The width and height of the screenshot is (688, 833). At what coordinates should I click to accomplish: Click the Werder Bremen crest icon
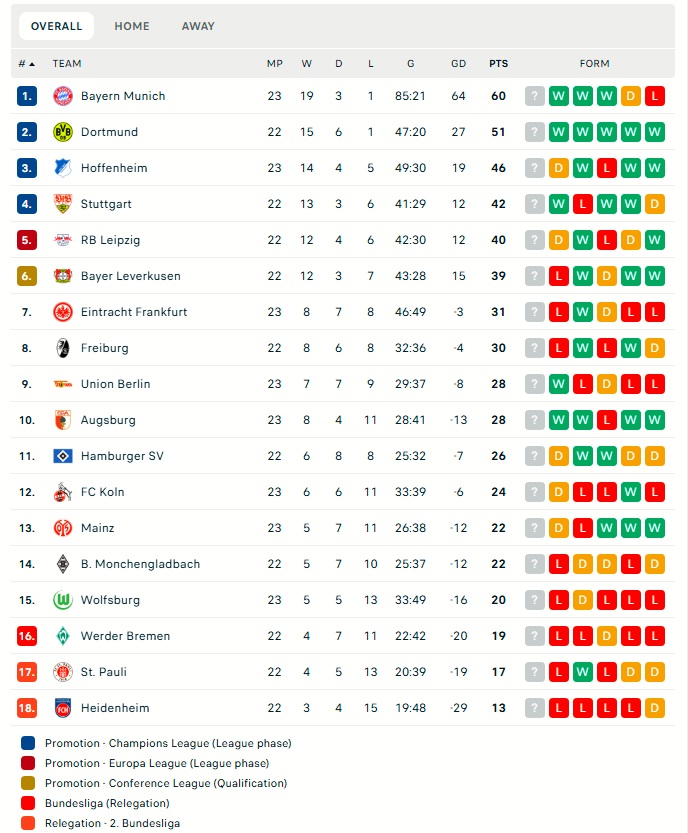pos(63,636)
